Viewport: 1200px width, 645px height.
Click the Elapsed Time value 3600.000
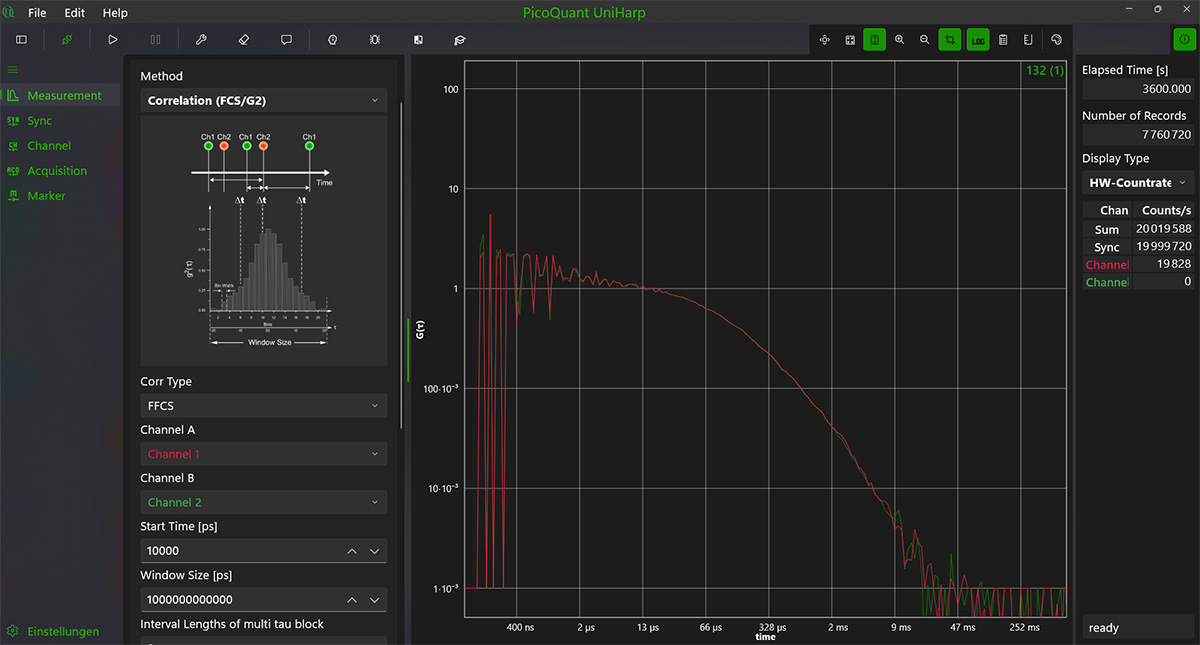[x=1138, y=88]
